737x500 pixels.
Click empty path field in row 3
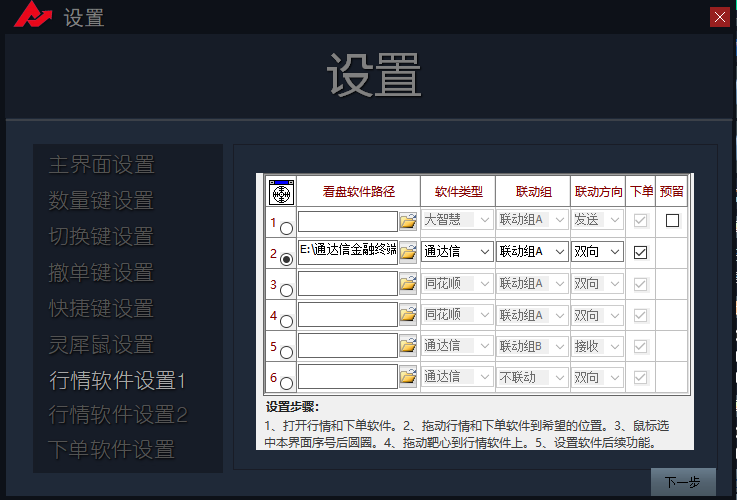(x=348, y=283)
